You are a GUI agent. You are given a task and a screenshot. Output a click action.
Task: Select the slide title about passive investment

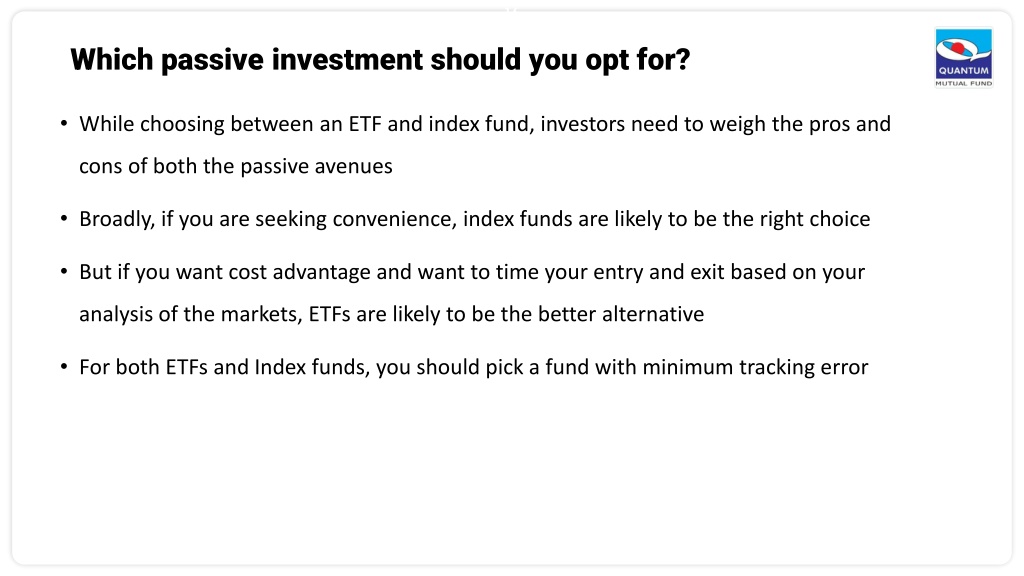click(x=380, y=60)
